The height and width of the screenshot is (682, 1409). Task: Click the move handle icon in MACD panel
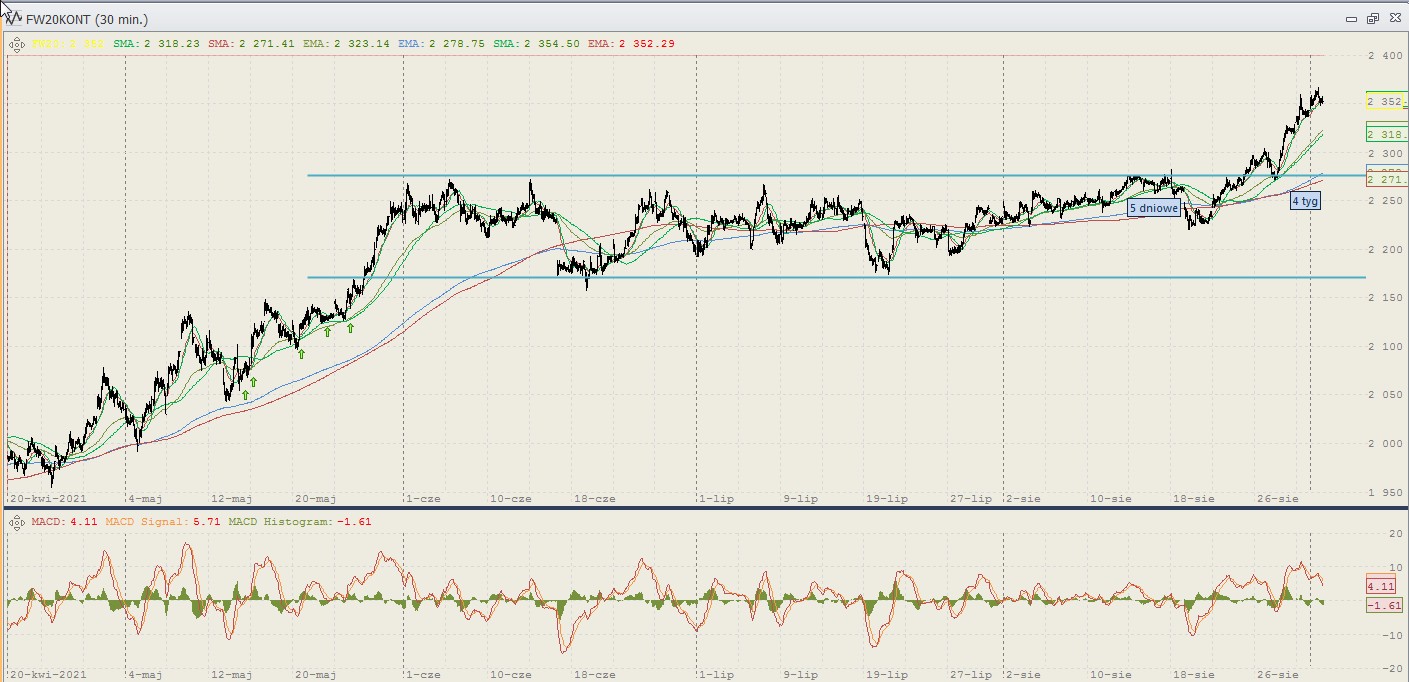pyautogui.click(x=16, y=522)
